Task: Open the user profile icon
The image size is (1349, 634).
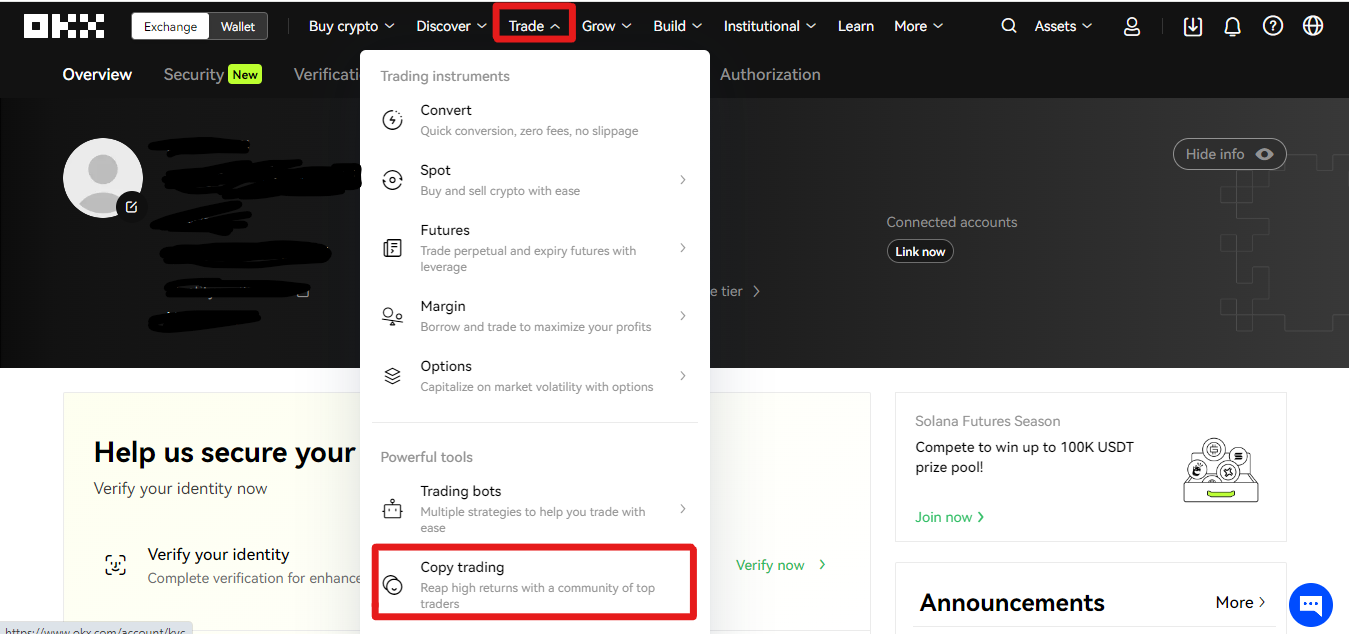Action: [x=1132, y=26]
